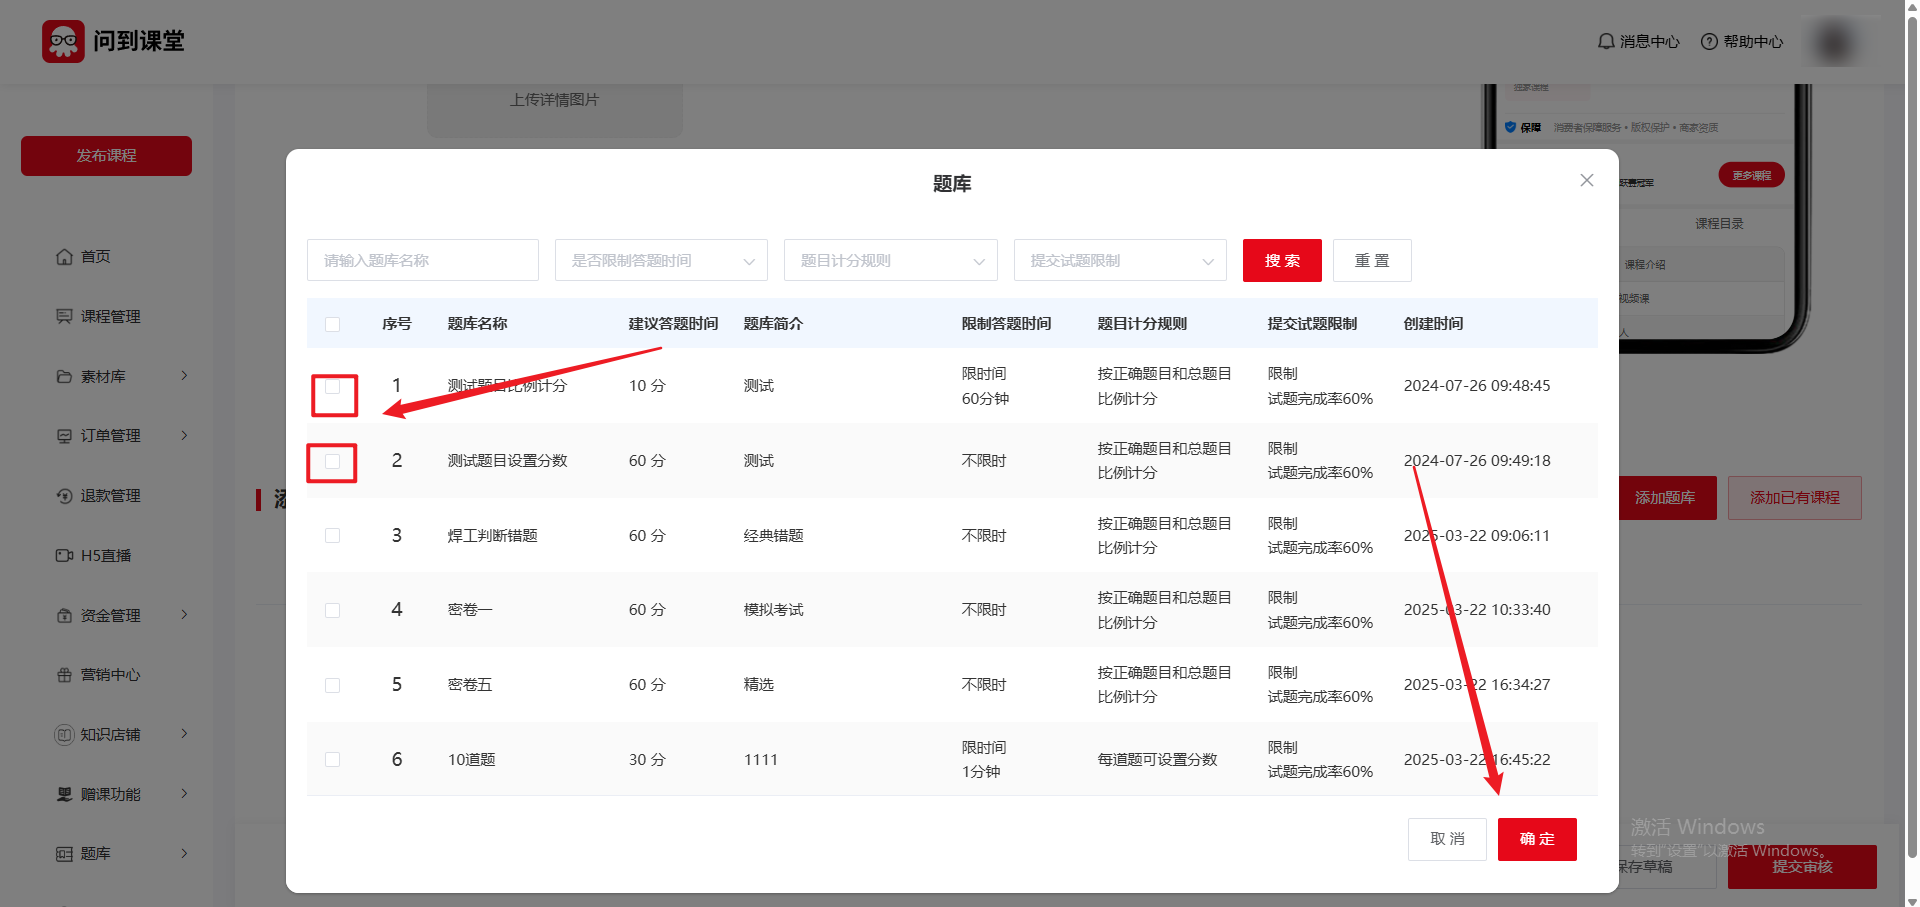
Task: Click the 题库名称 column header
Action: click(478, 324)
